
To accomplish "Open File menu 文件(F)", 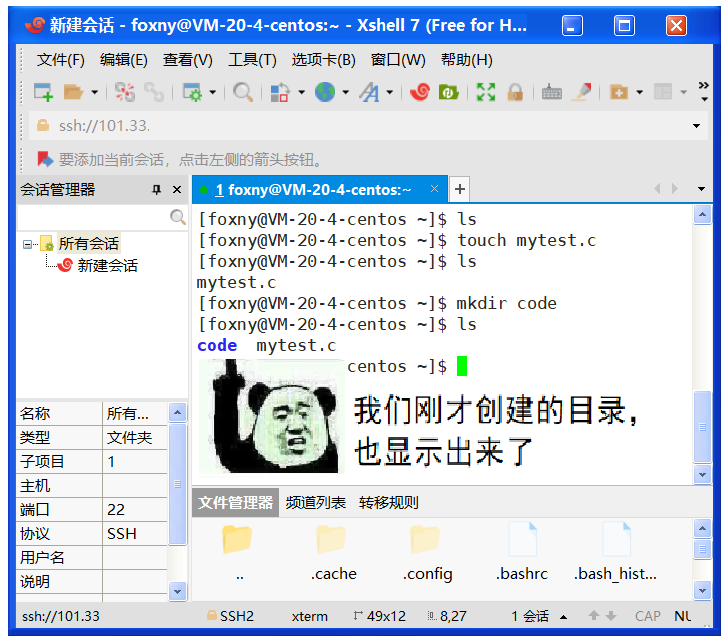I will tap(61, 60).
